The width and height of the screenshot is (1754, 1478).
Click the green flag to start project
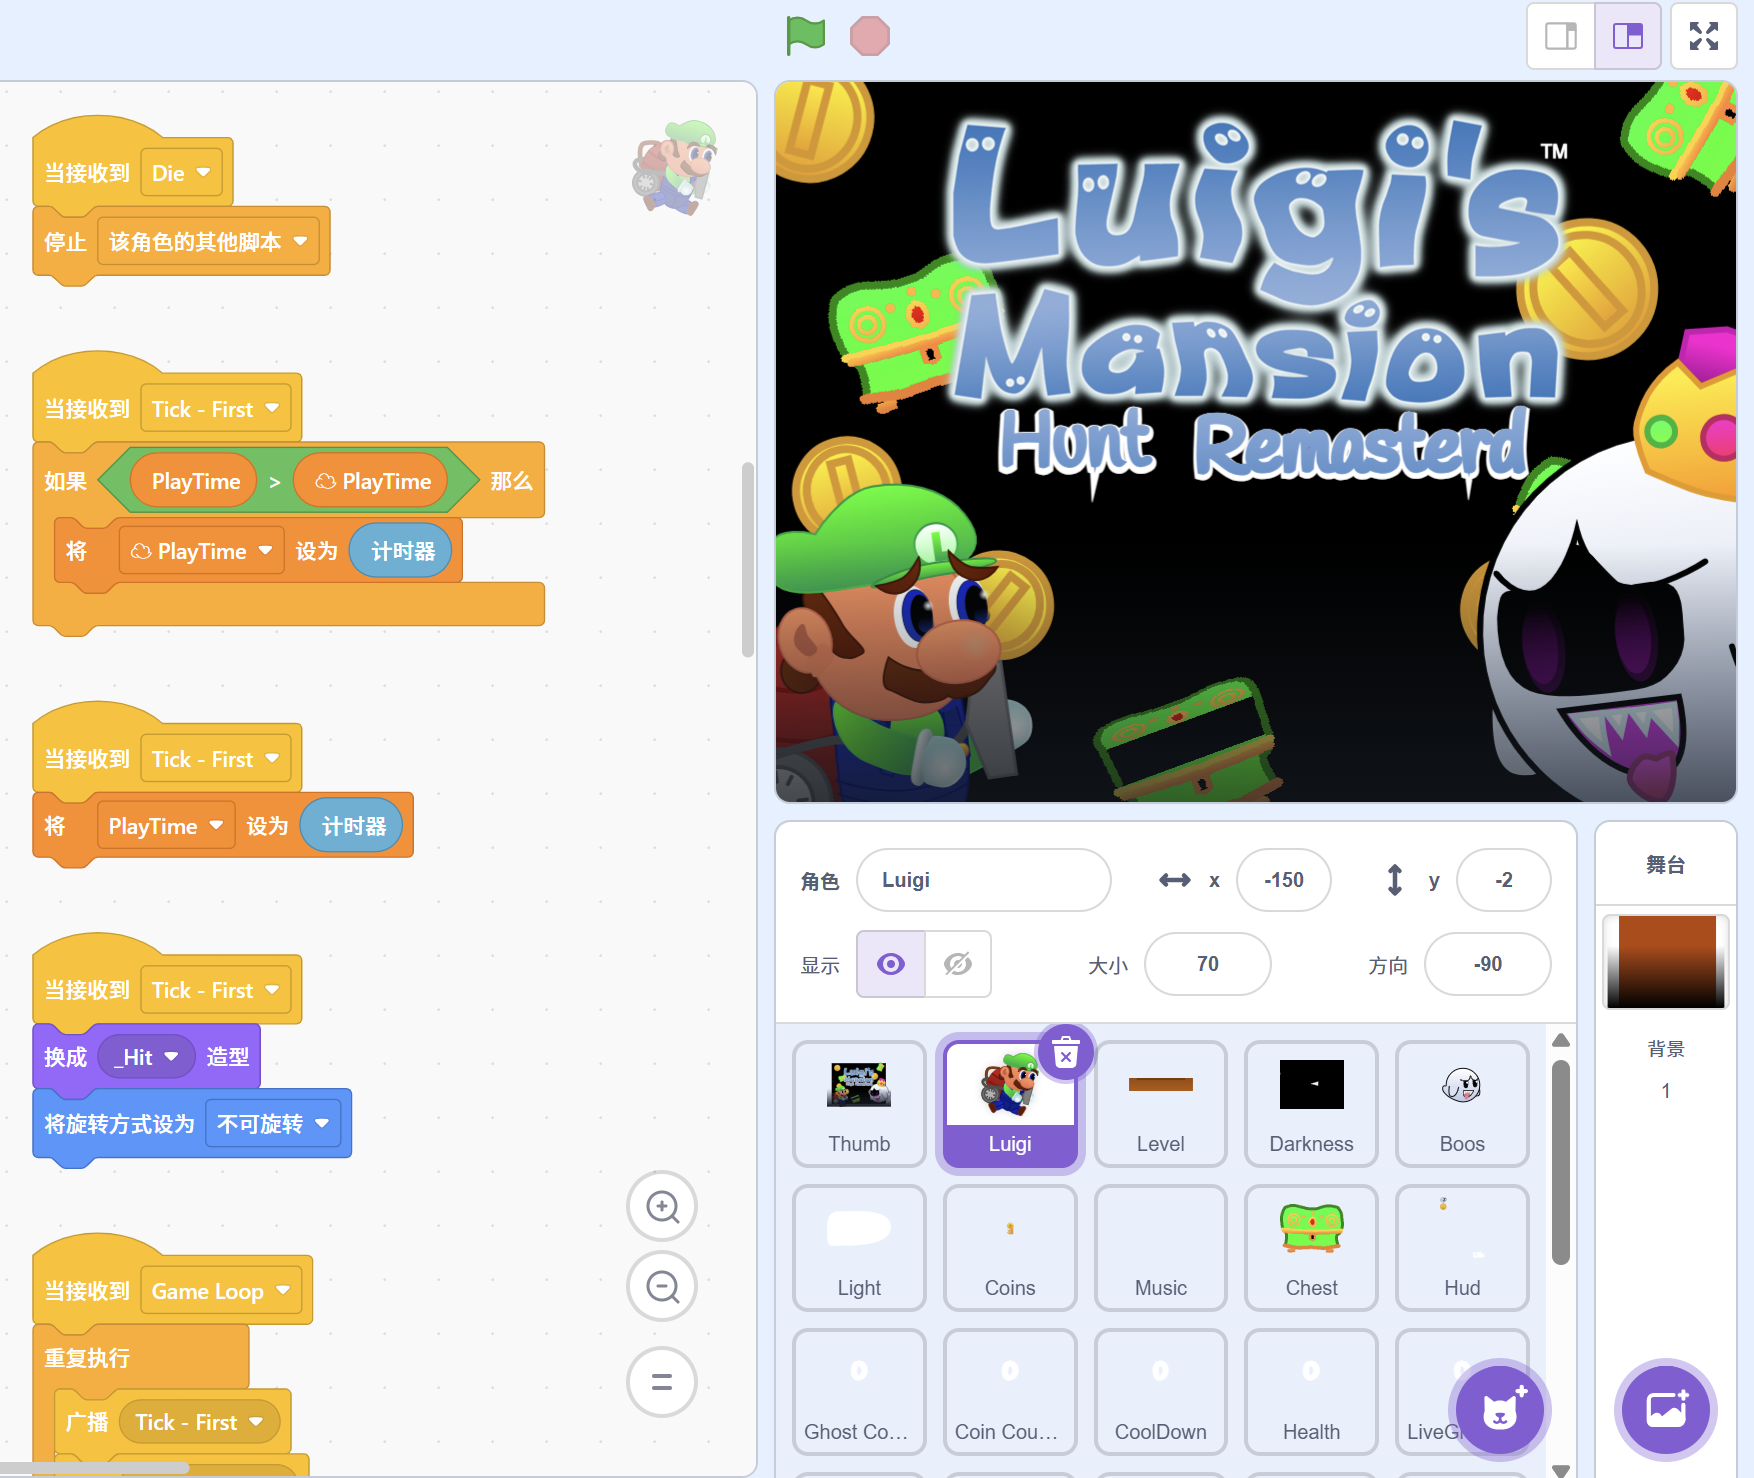click(x=805, y=36)
